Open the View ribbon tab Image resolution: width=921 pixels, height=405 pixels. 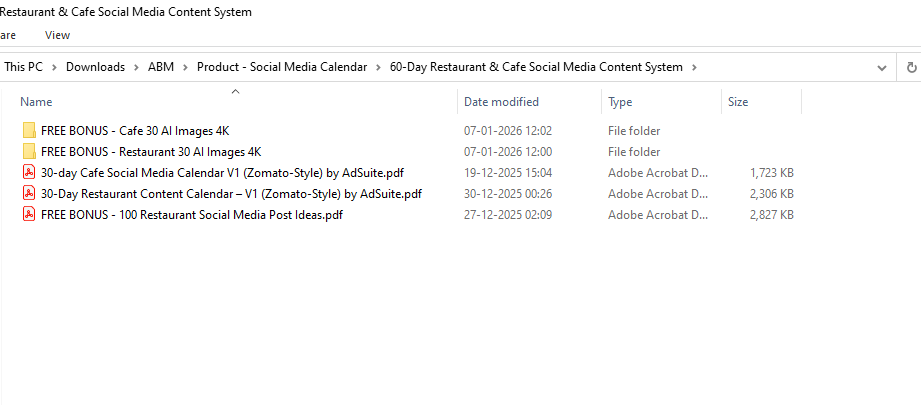[57, 35]
